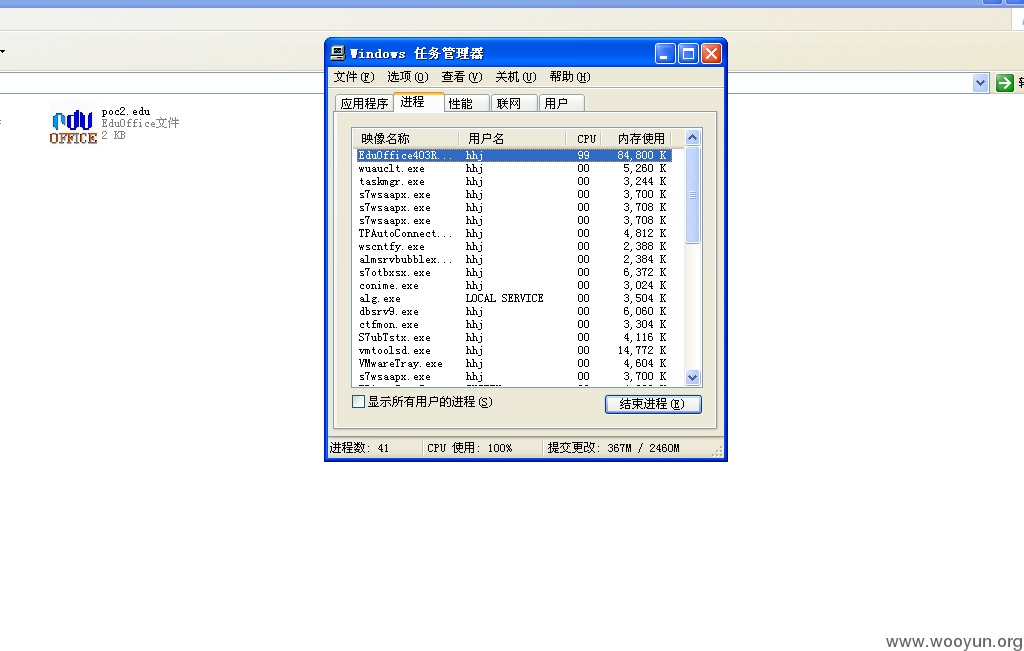Select the TPAutoConnect... process
This screenshot has width=1024, height=651.
click(405, 234)
